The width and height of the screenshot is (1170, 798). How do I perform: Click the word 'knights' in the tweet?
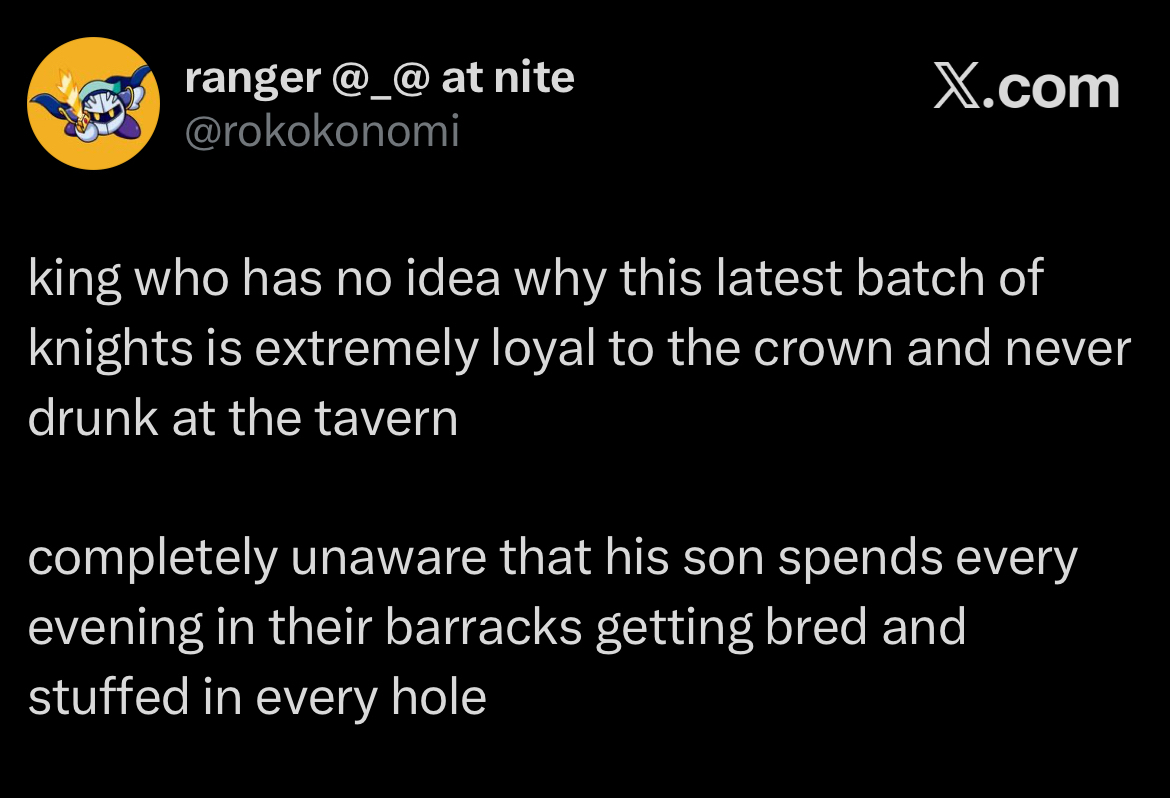point(110,349)
